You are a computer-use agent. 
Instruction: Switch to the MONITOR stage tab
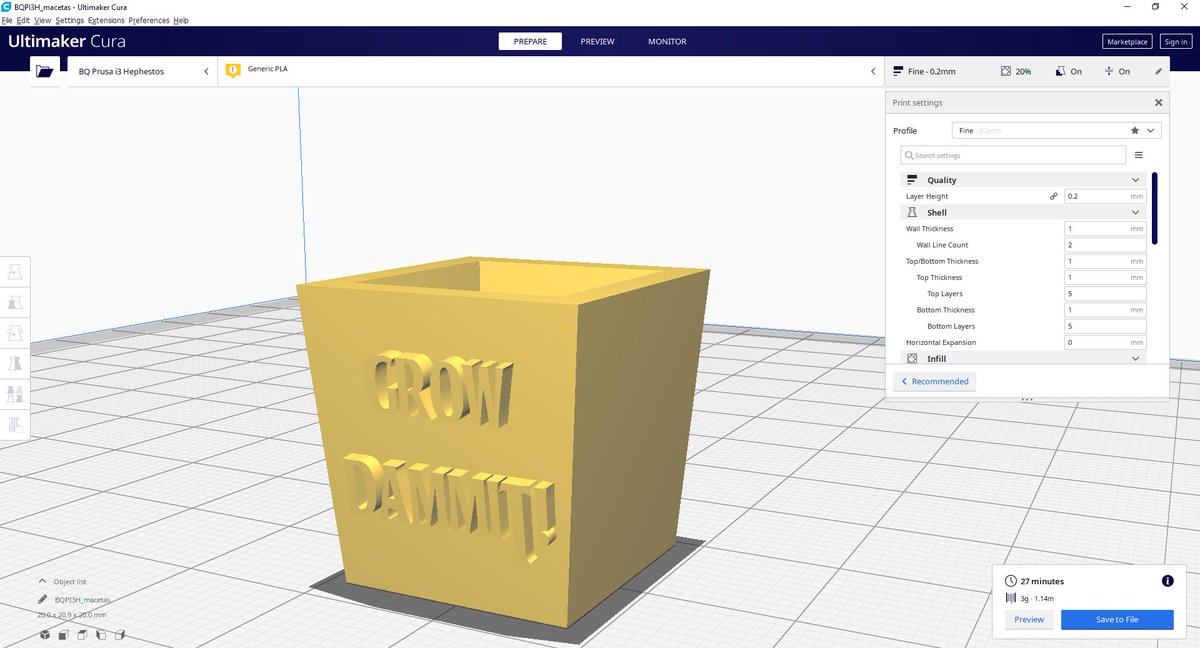point(667,41)
